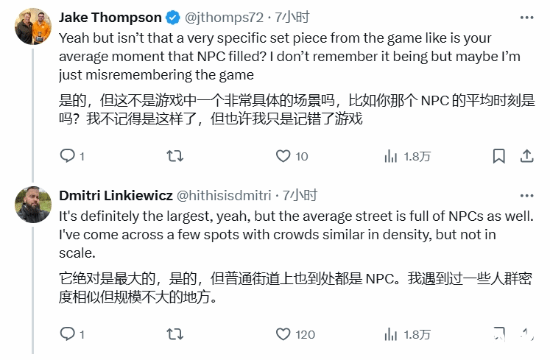This screenshot has height=360, width=550.
Task: Open Jake Thompson's profile picture
Action: click(x=33, y=26)
